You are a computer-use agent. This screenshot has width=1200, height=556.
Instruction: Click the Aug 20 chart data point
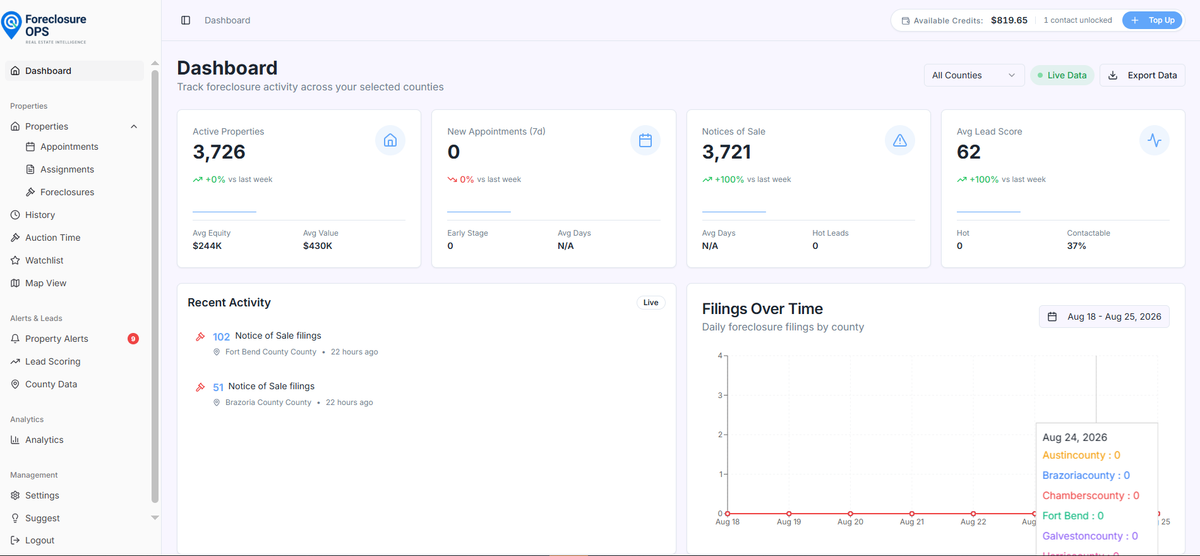click(x=850, y=514)
